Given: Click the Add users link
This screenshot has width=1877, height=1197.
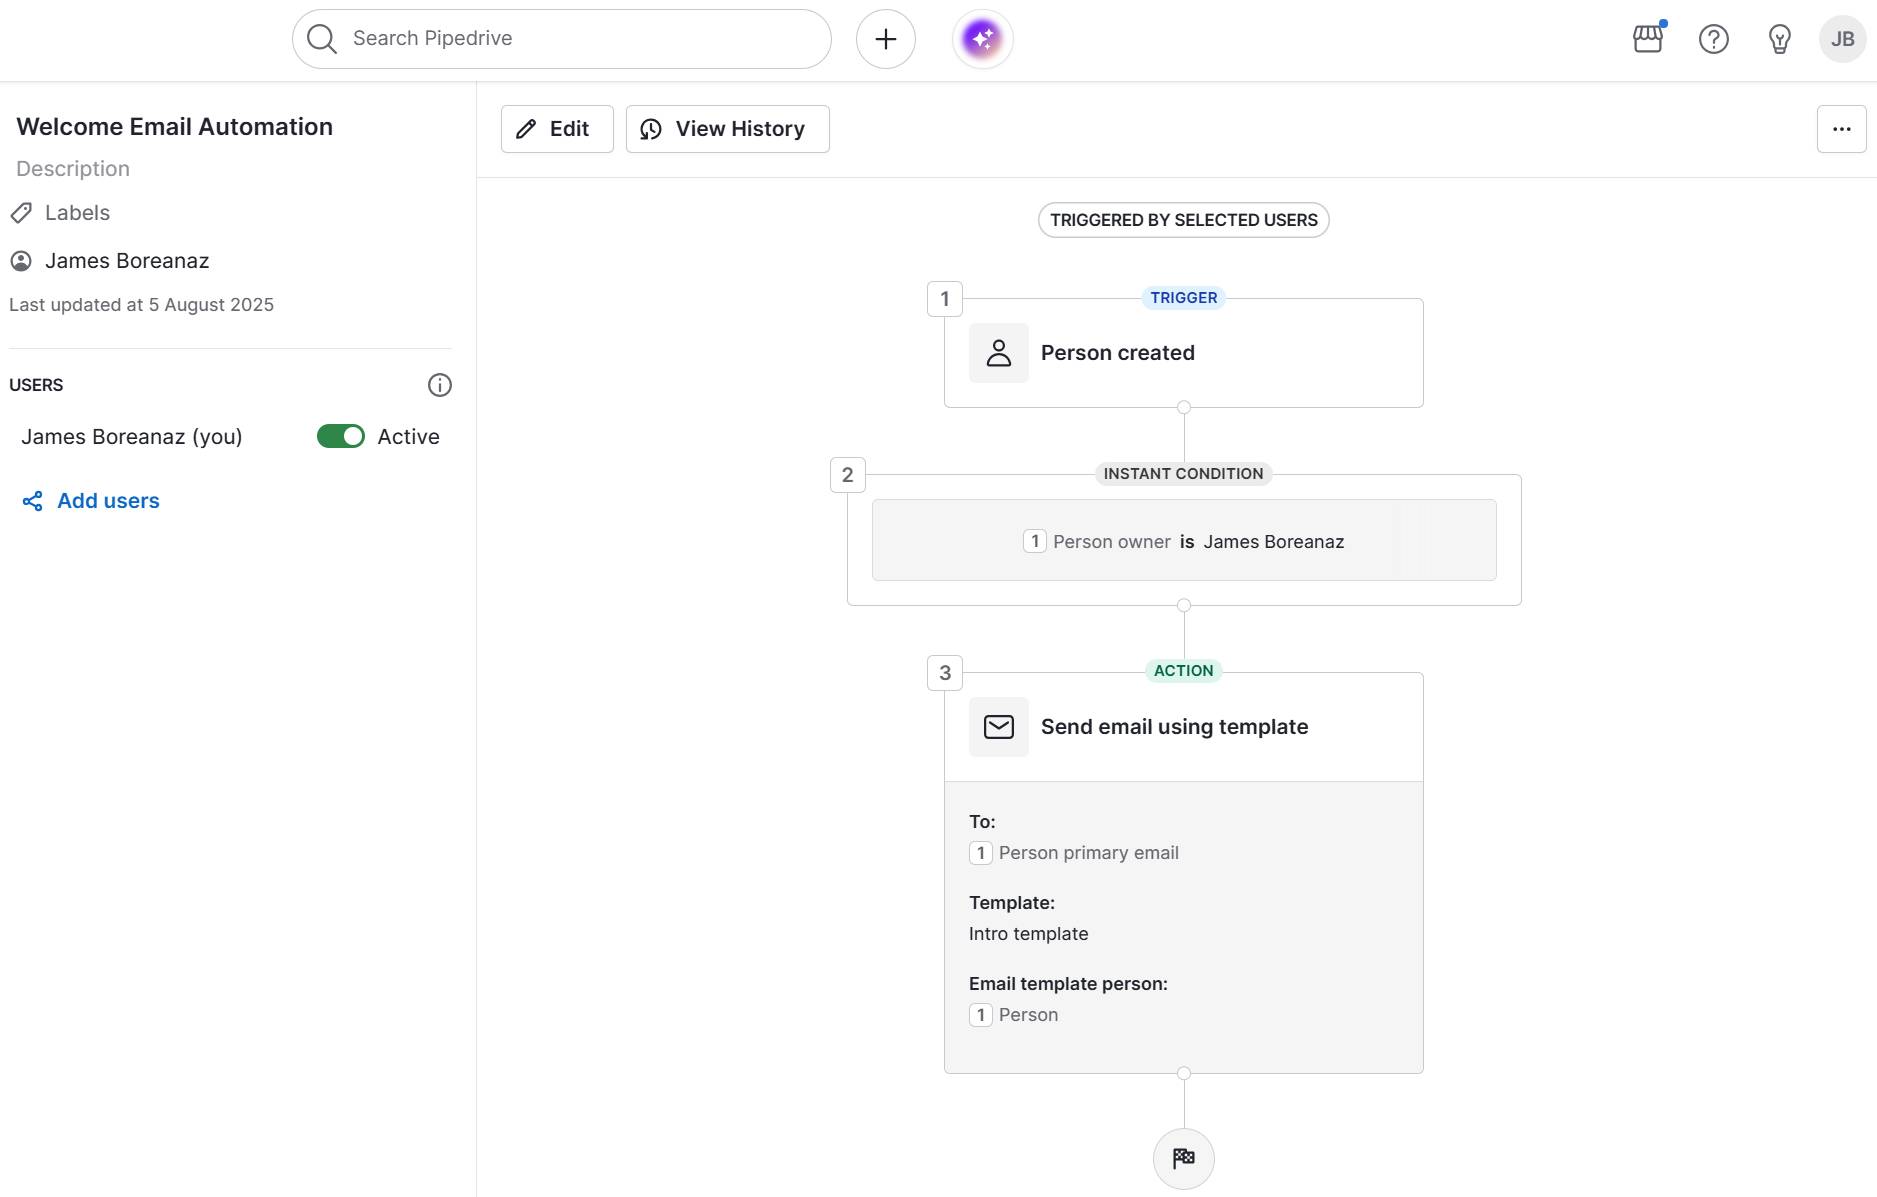Looking at the screenshot, I should click(x=108, y=501).
